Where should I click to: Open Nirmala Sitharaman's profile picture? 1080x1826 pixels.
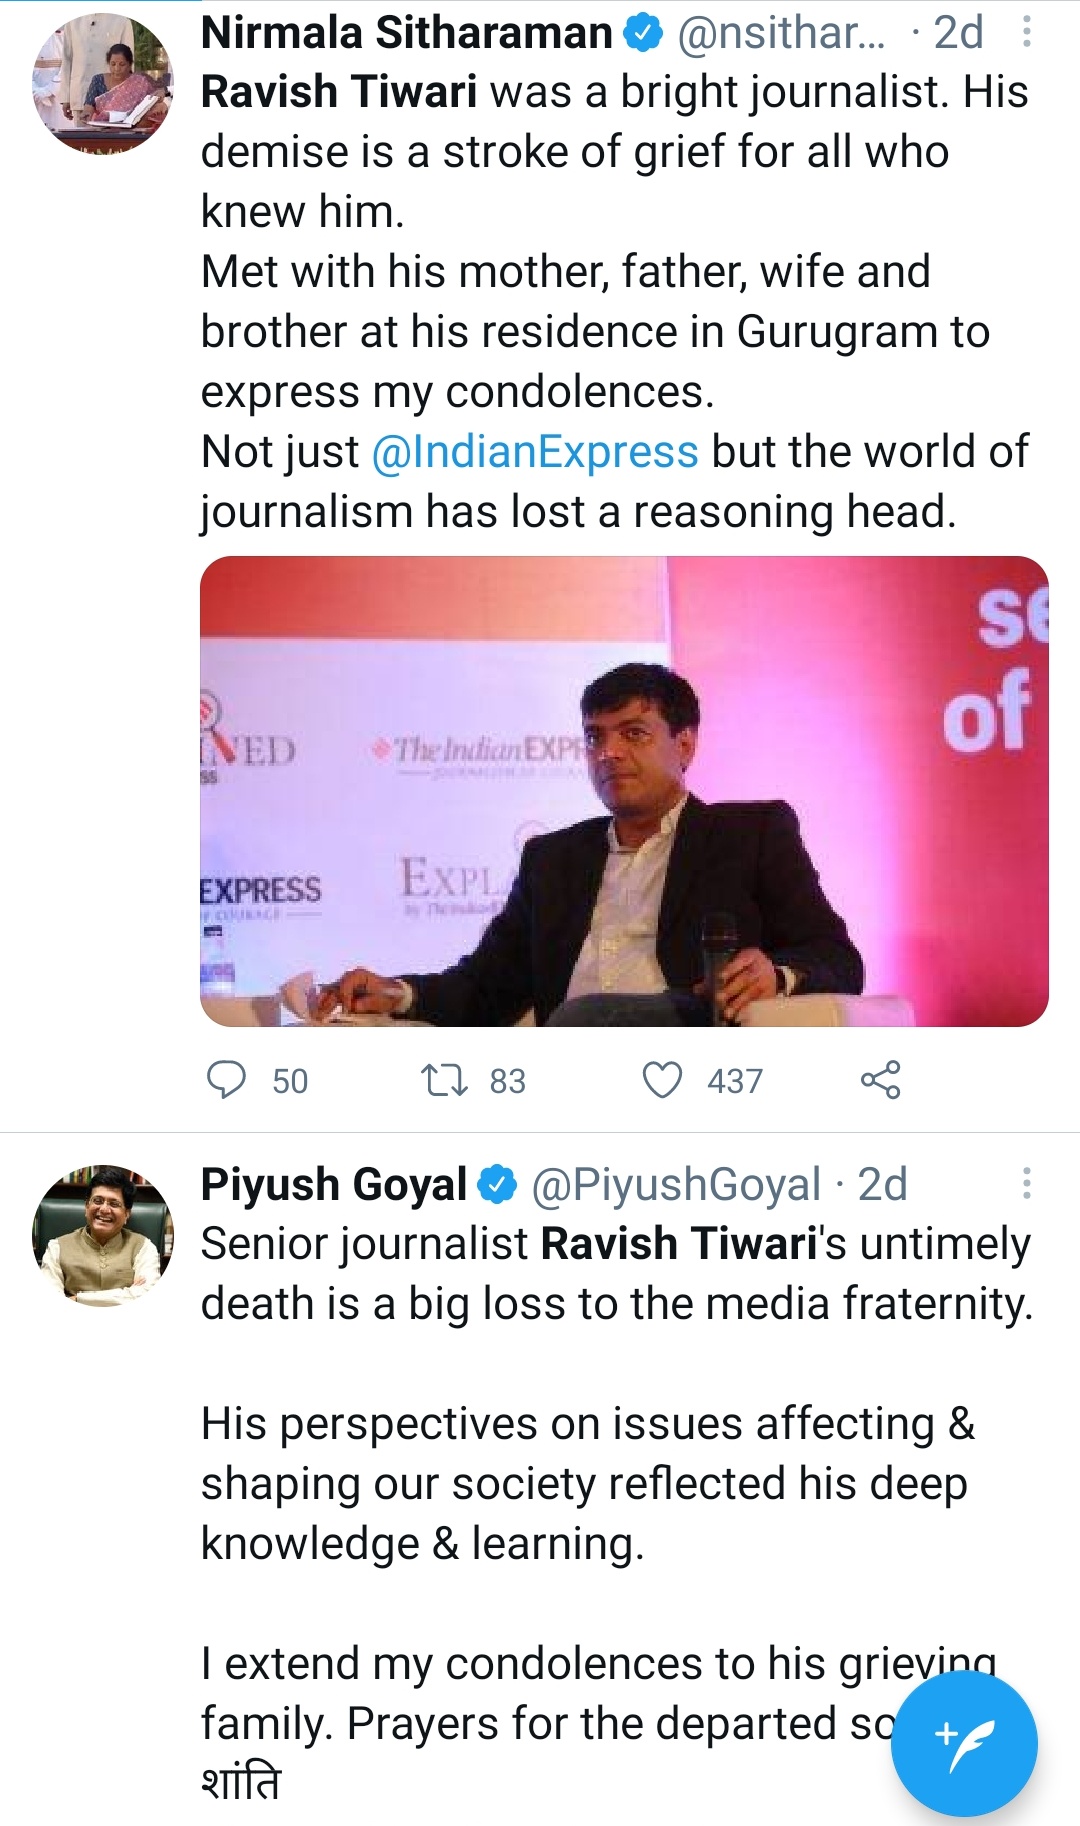coord(103,84)
